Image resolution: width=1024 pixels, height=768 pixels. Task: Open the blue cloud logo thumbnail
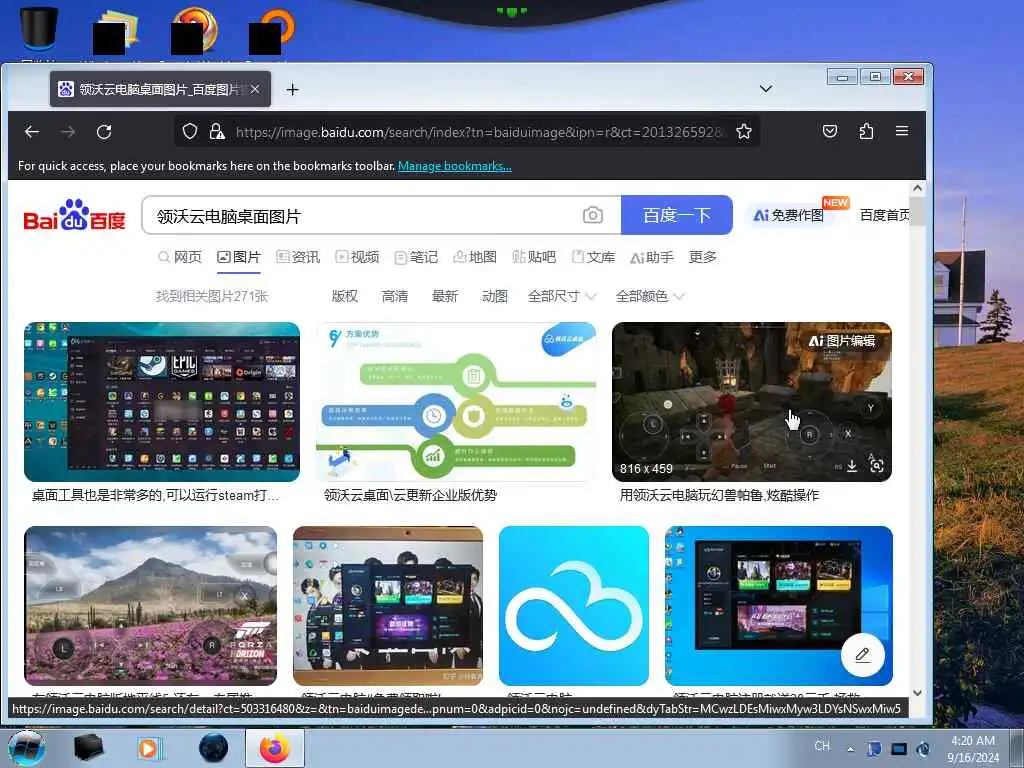pos(574,605)
